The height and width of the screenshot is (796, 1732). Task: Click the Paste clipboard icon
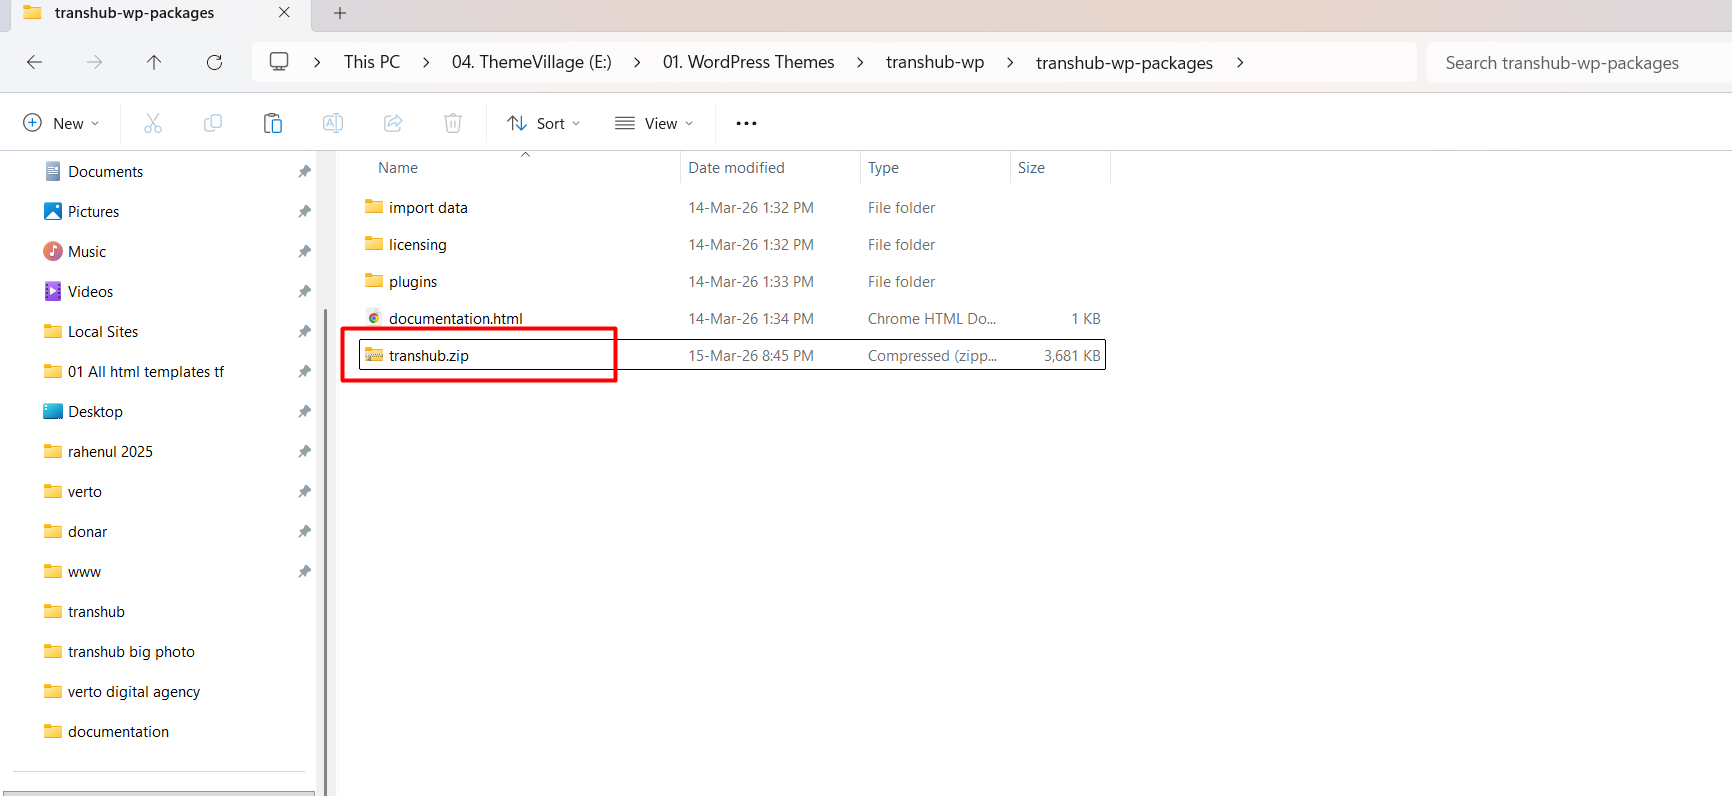[273, 123]
